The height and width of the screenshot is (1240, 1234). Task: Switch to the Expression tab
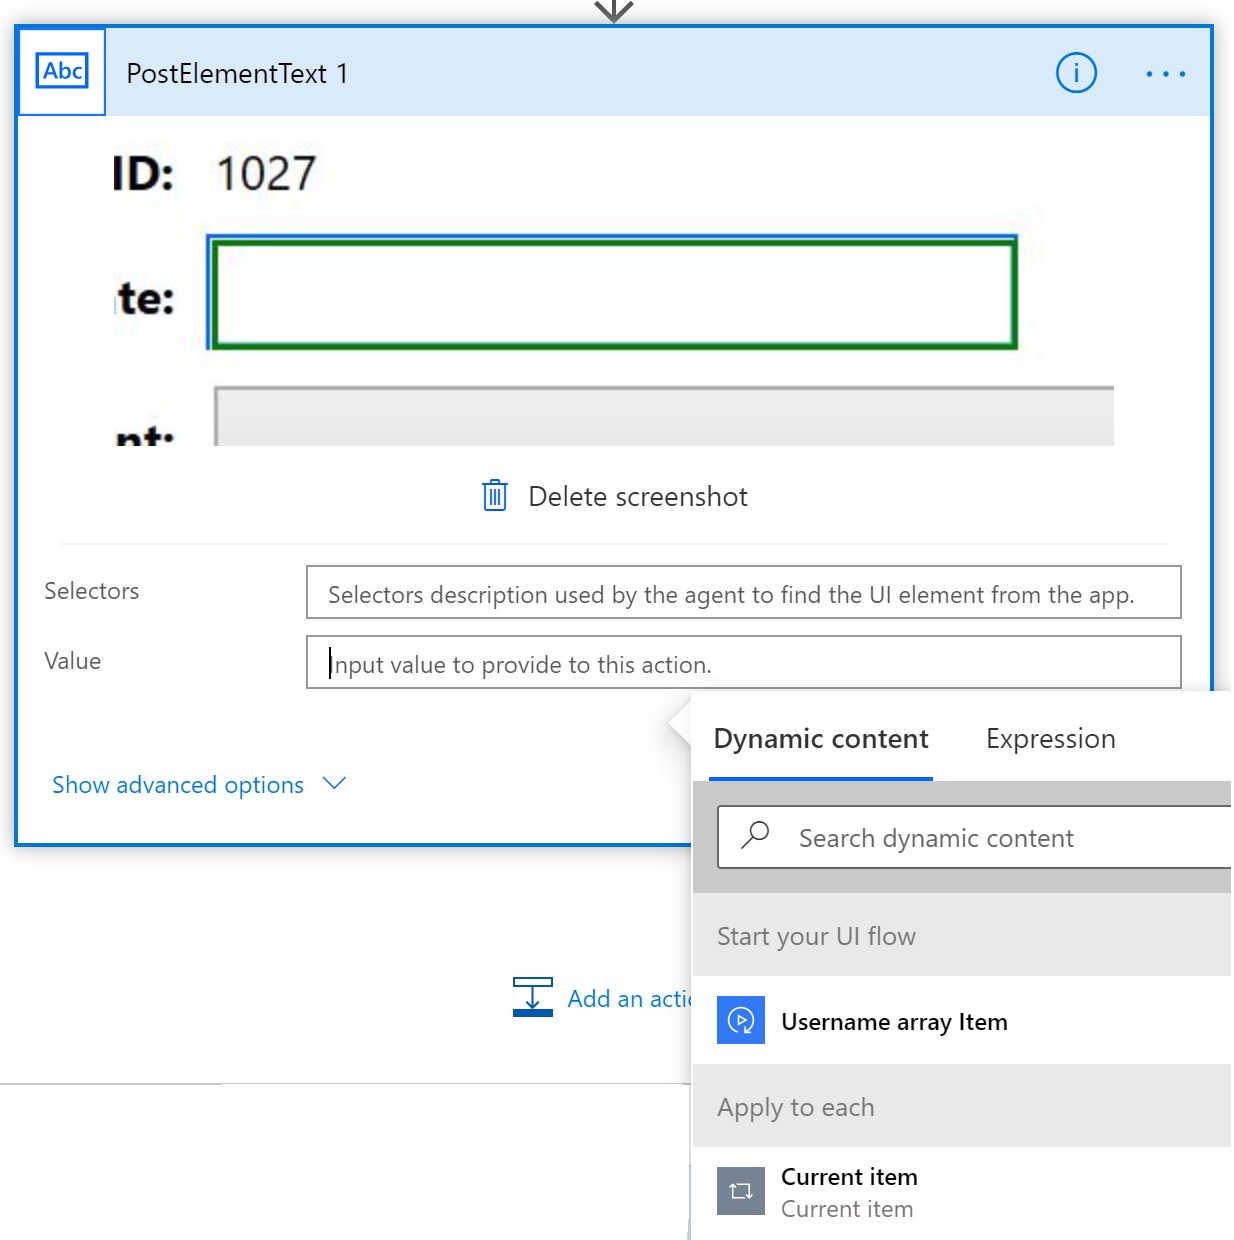[1050, 739]
